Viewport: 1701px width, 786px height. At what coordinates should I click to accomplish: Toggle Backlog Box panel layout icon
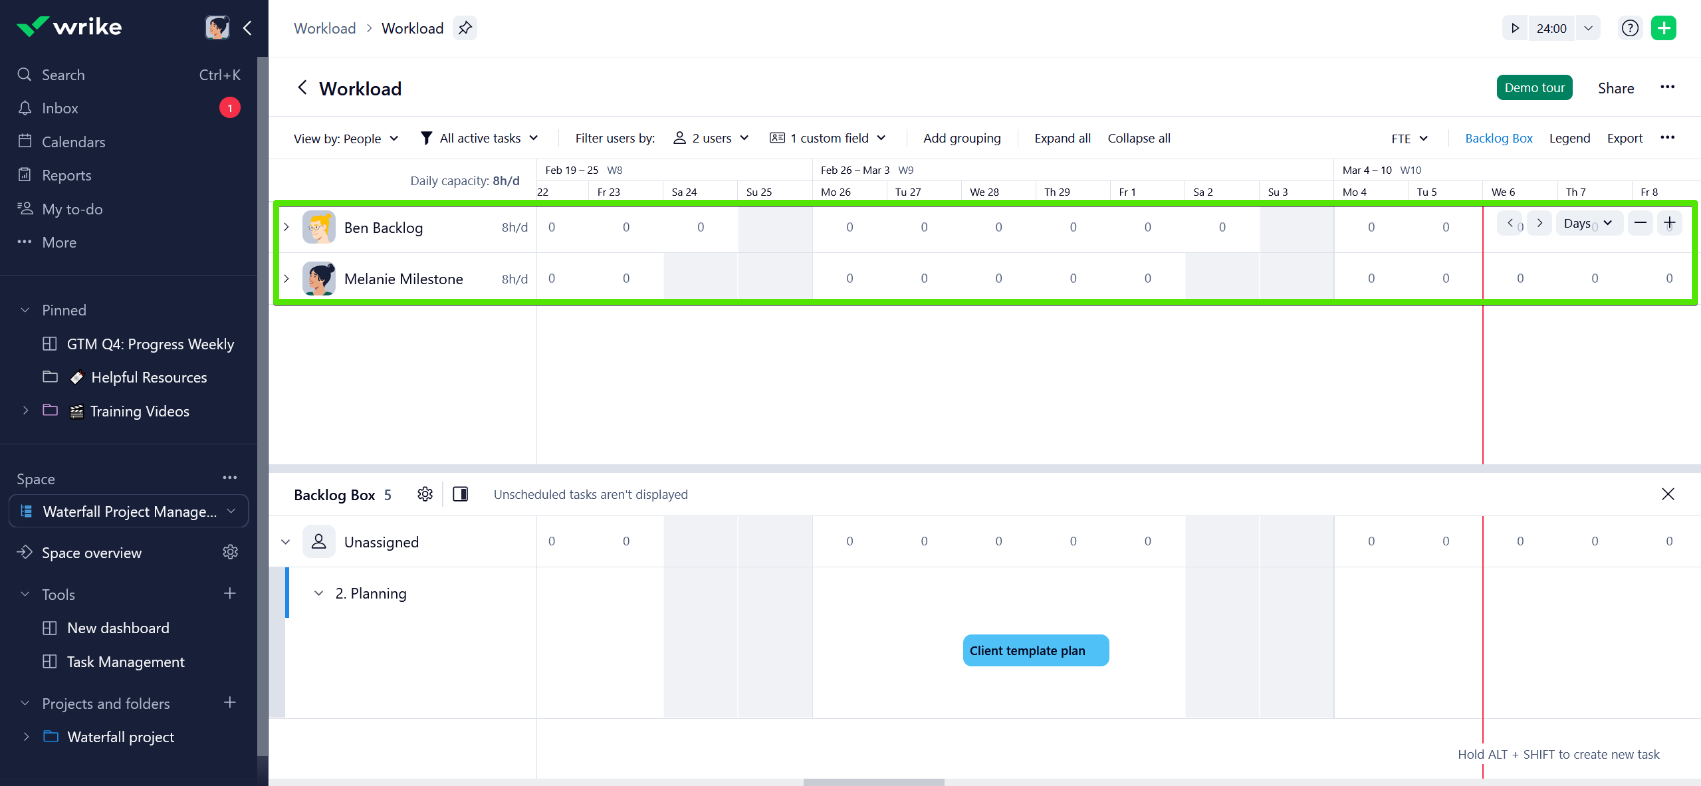click(460, 494)
